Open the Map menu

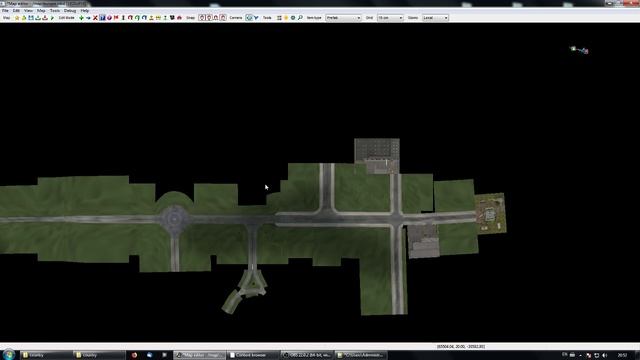[x=41, y=11]
